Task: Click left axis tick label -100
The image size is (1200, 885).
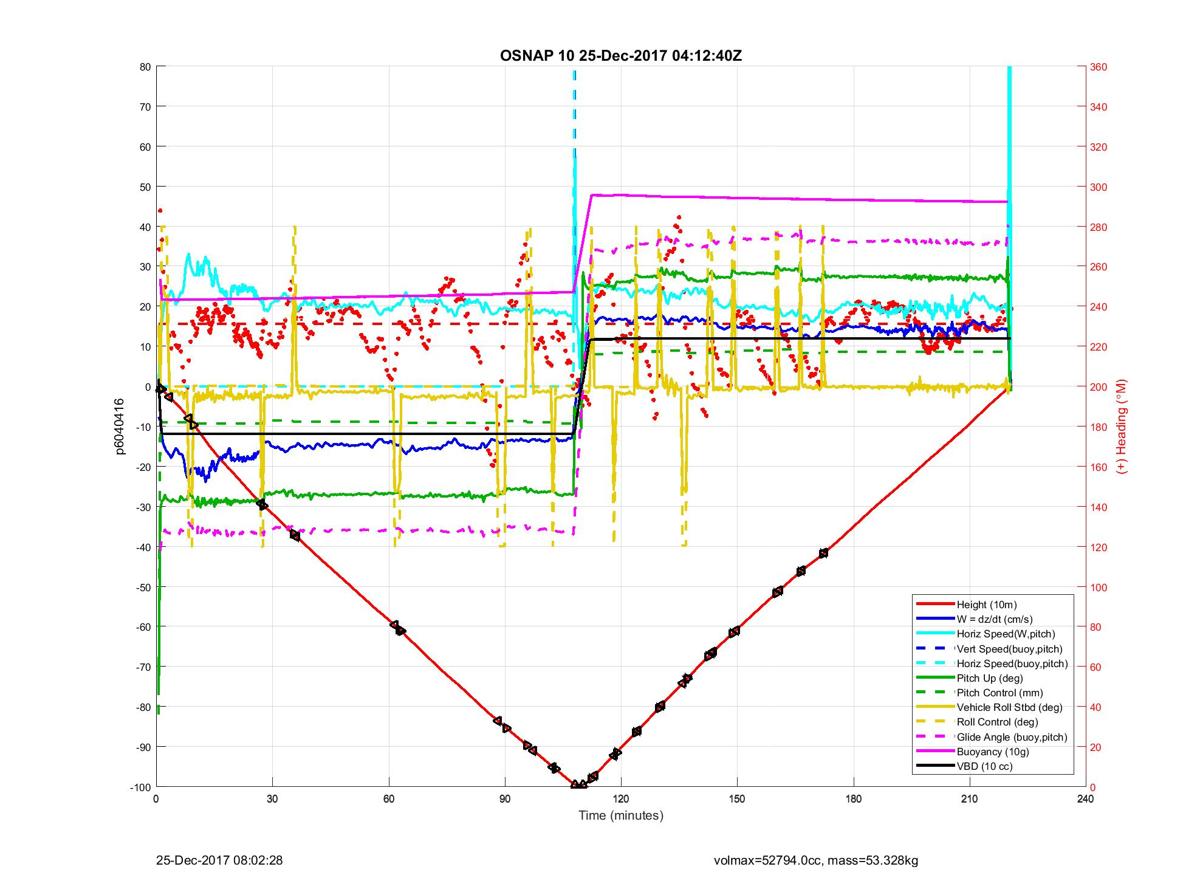Action: coord(139,787)
